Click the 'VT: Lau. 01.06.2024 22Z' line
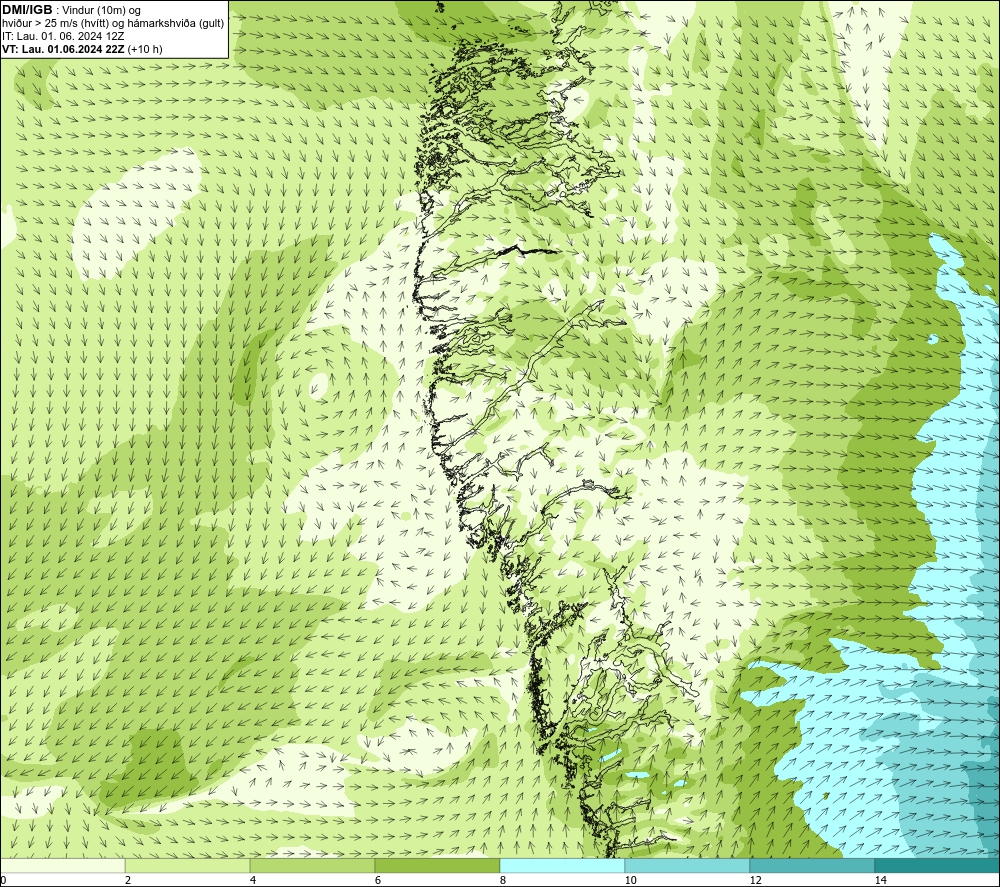Screen dimensions: 1000x887 tap(63, 49)
